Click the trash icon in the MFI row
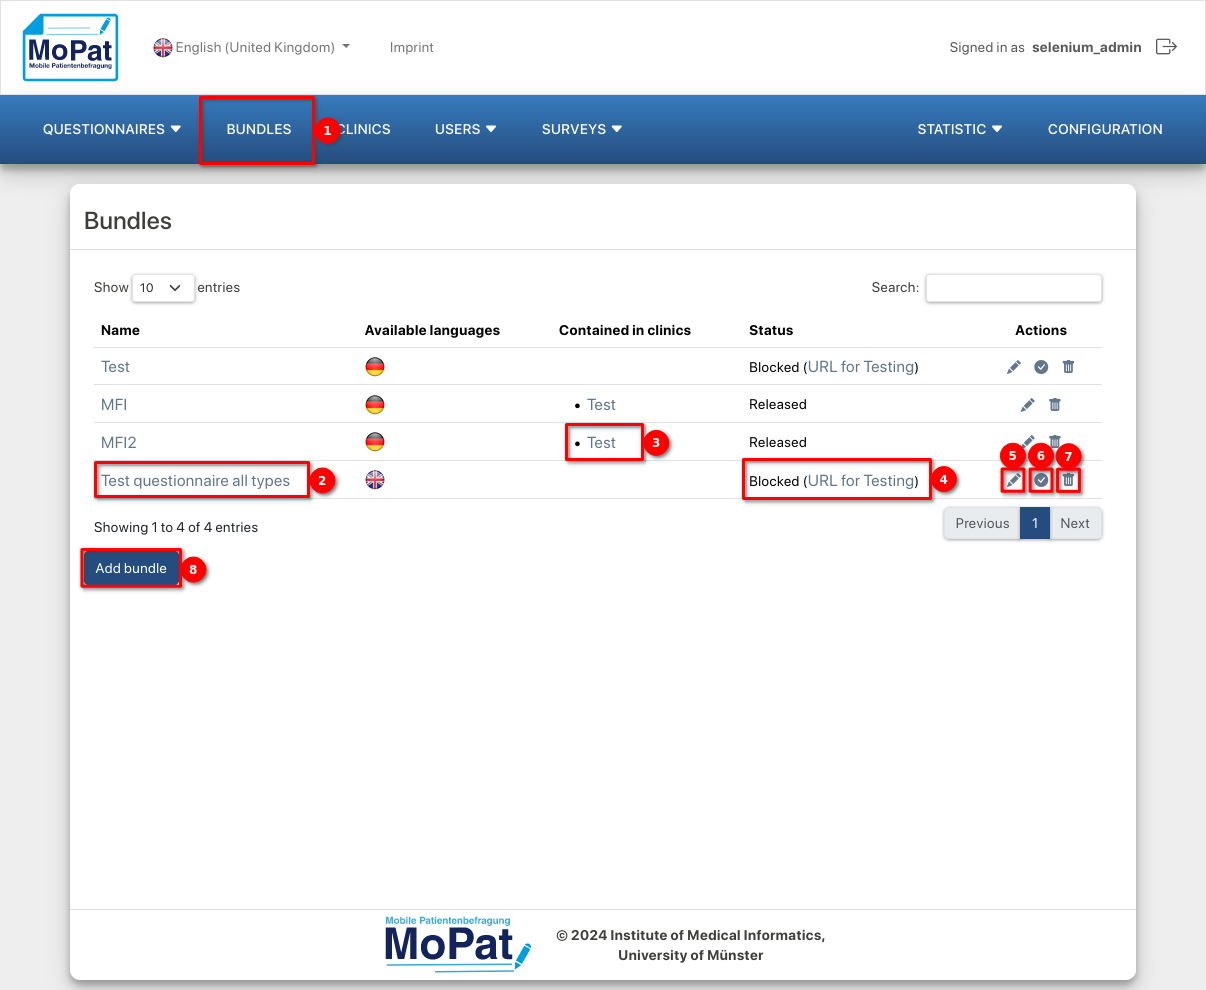1206x990 pixels. [x=1054, y=405]
